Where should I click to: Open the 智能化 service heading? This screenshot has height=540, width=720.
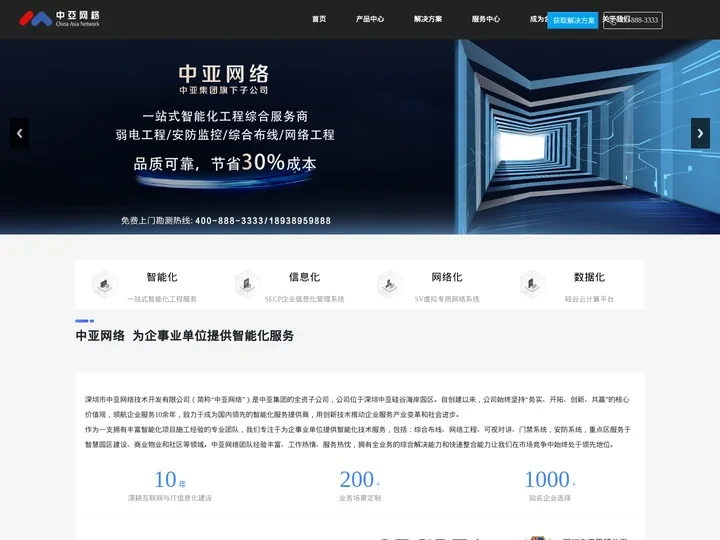(162, 277)
